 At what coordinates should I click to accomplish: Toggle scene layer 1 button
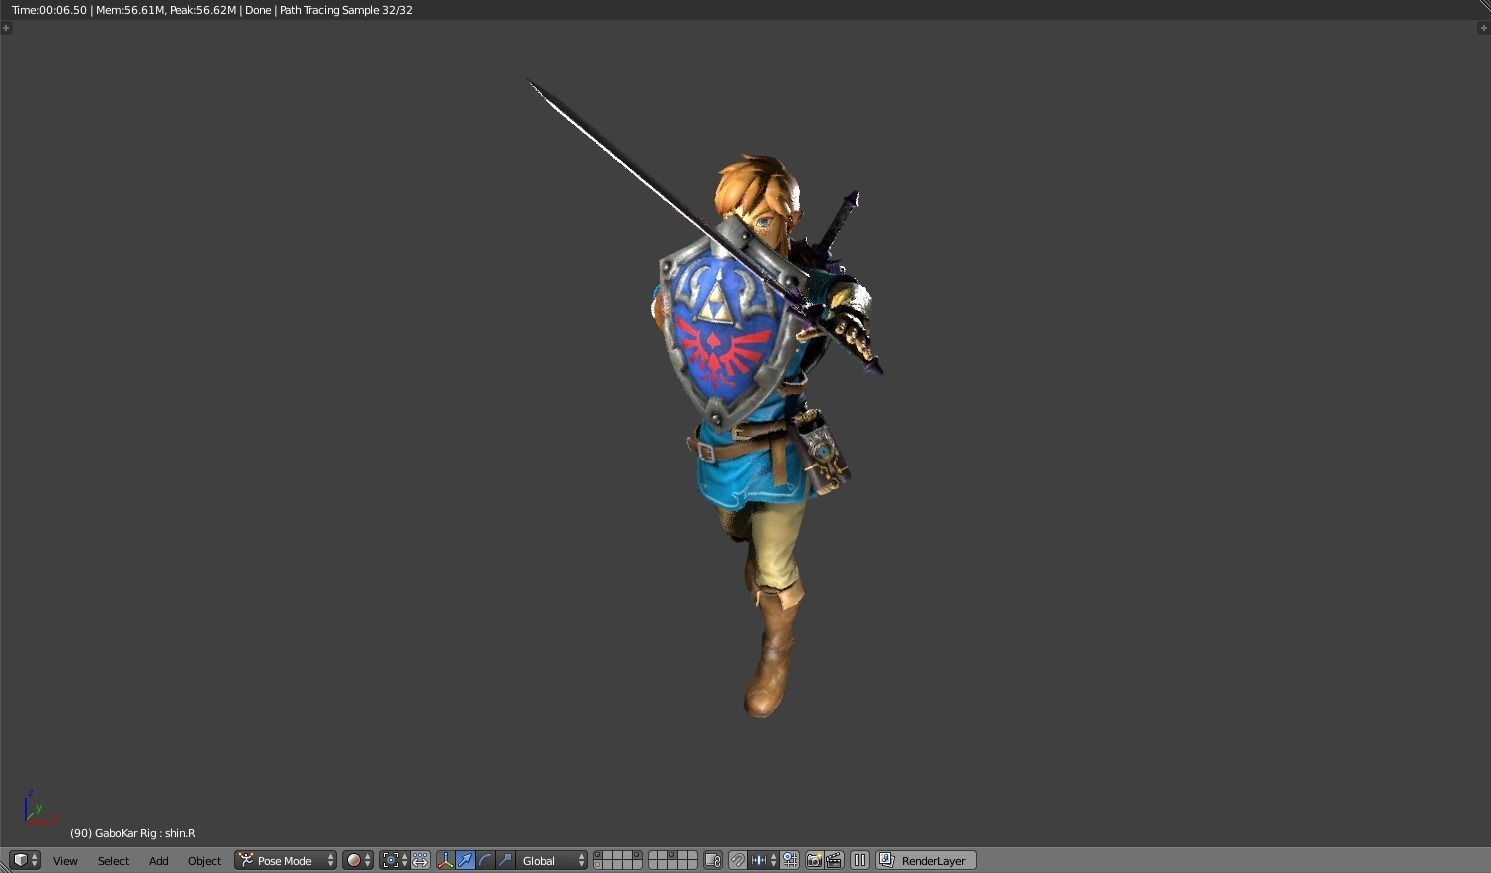tap(598, 856)
